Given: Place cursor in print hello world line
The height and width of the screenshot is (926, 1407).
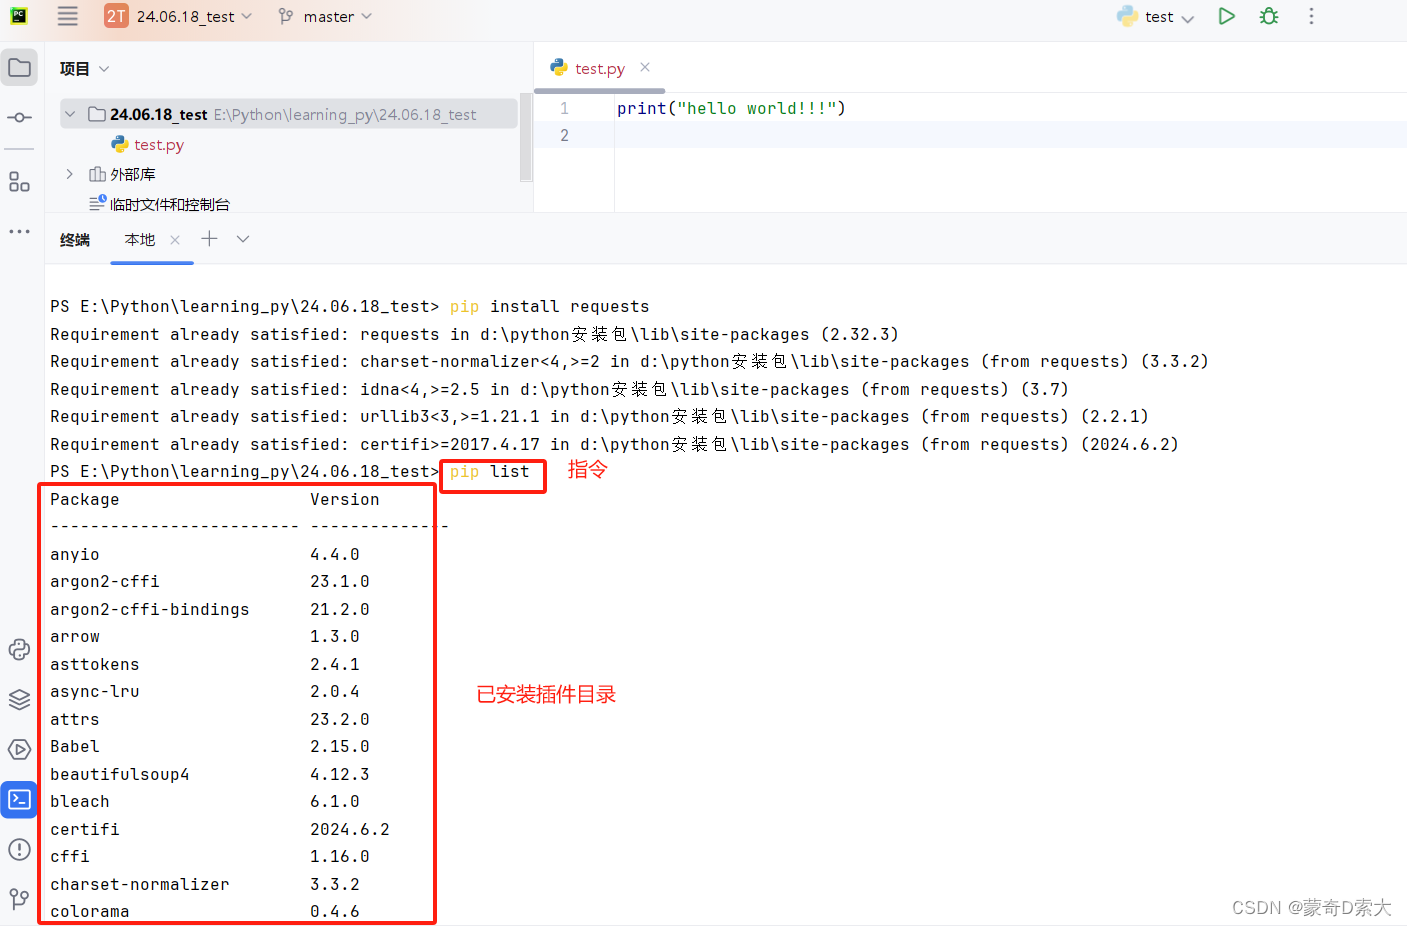Looking at the screenshot, I should click(731, 108).
